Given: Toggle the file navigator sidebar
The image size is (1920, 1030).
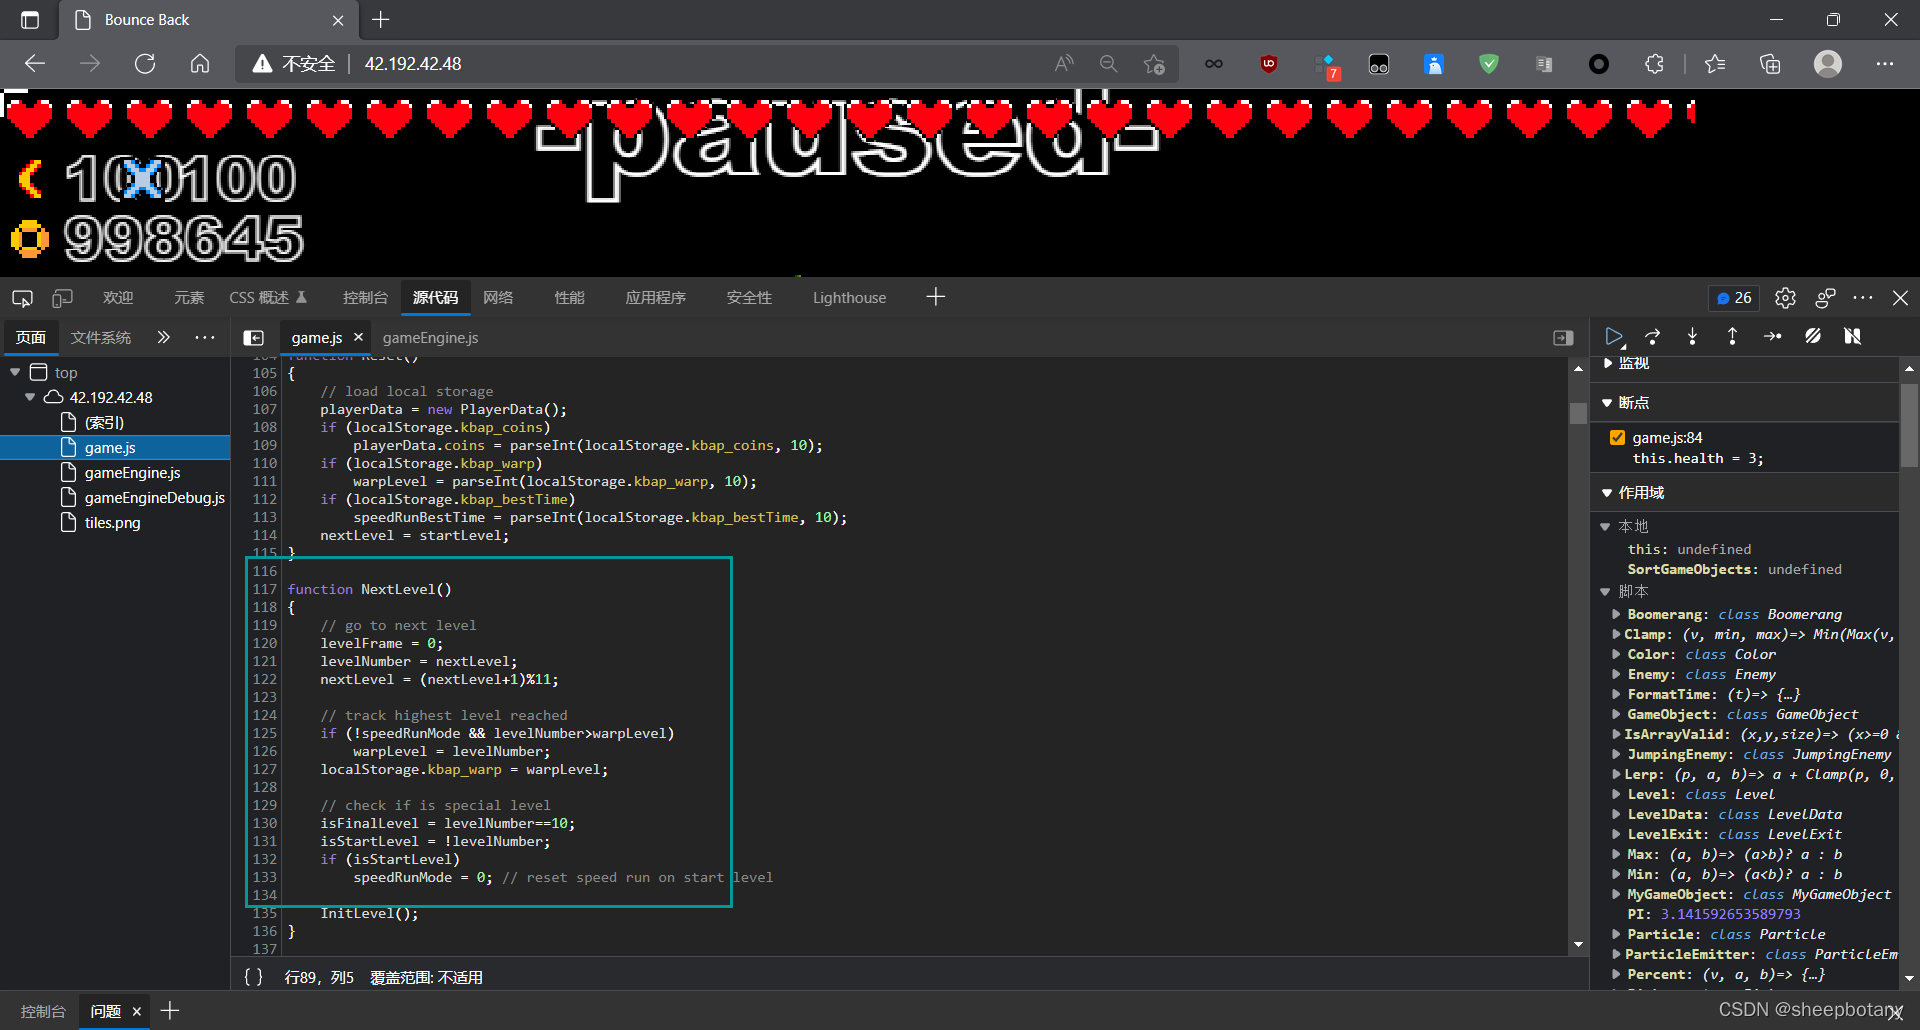Looking at the screenshot, I should [254, 338].
